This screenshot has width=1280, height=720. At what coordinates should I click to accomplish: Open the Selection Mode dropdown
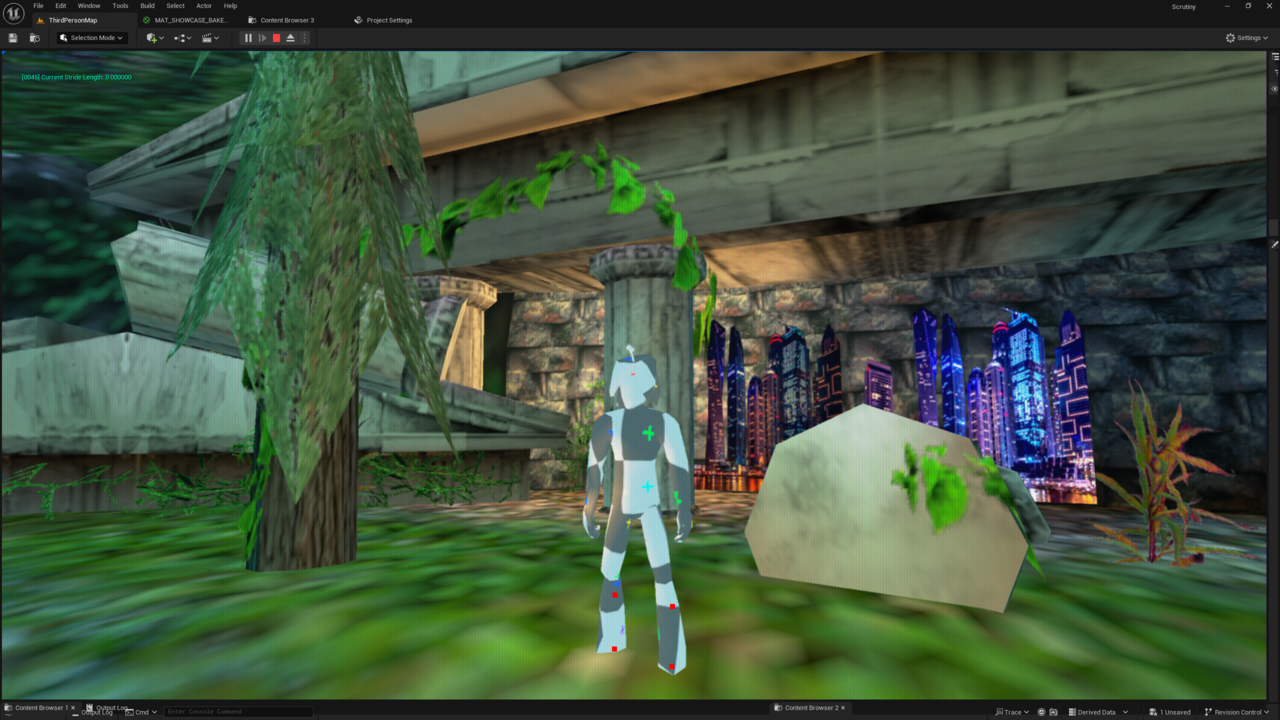click(x=91, y=38)
